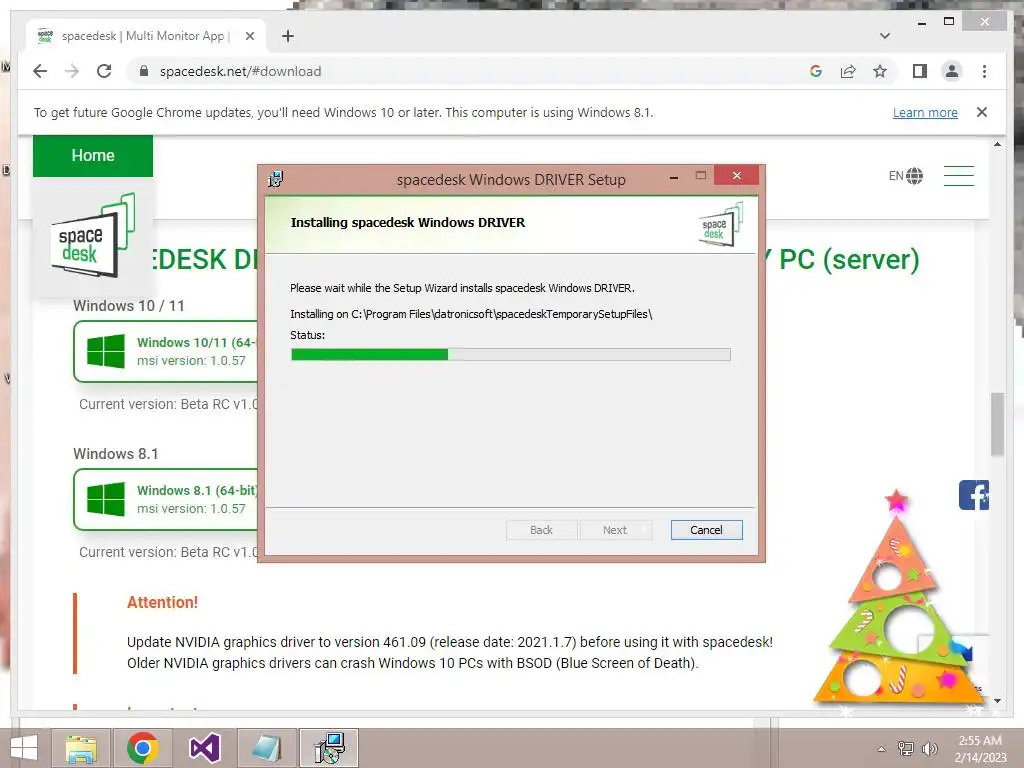Screen dimensions: 1024x768
Task: Click the installation progress bar
Action: tap(511, 355)
